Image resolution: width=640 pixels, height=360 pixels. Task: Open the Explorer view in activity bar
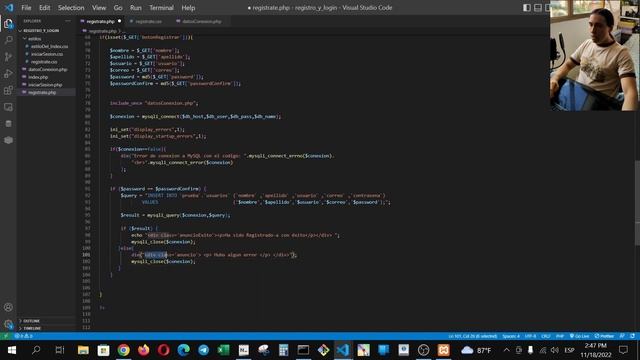8,24
